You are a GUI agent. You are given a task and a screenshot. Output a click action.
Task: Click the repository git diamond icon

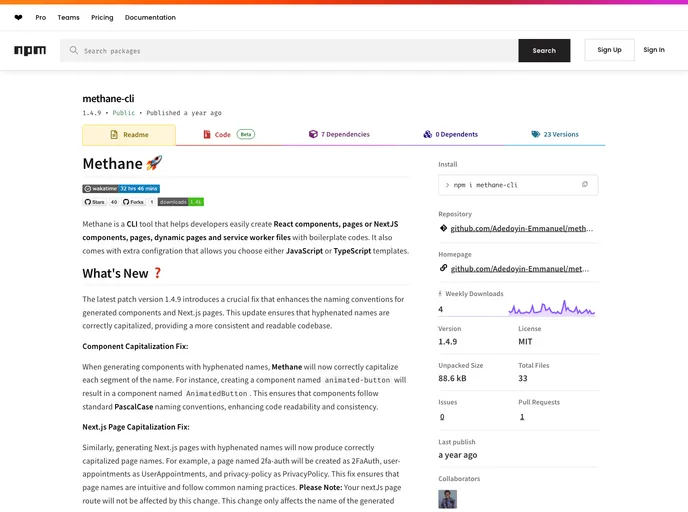pyautogui.click(x=443, y=228)
